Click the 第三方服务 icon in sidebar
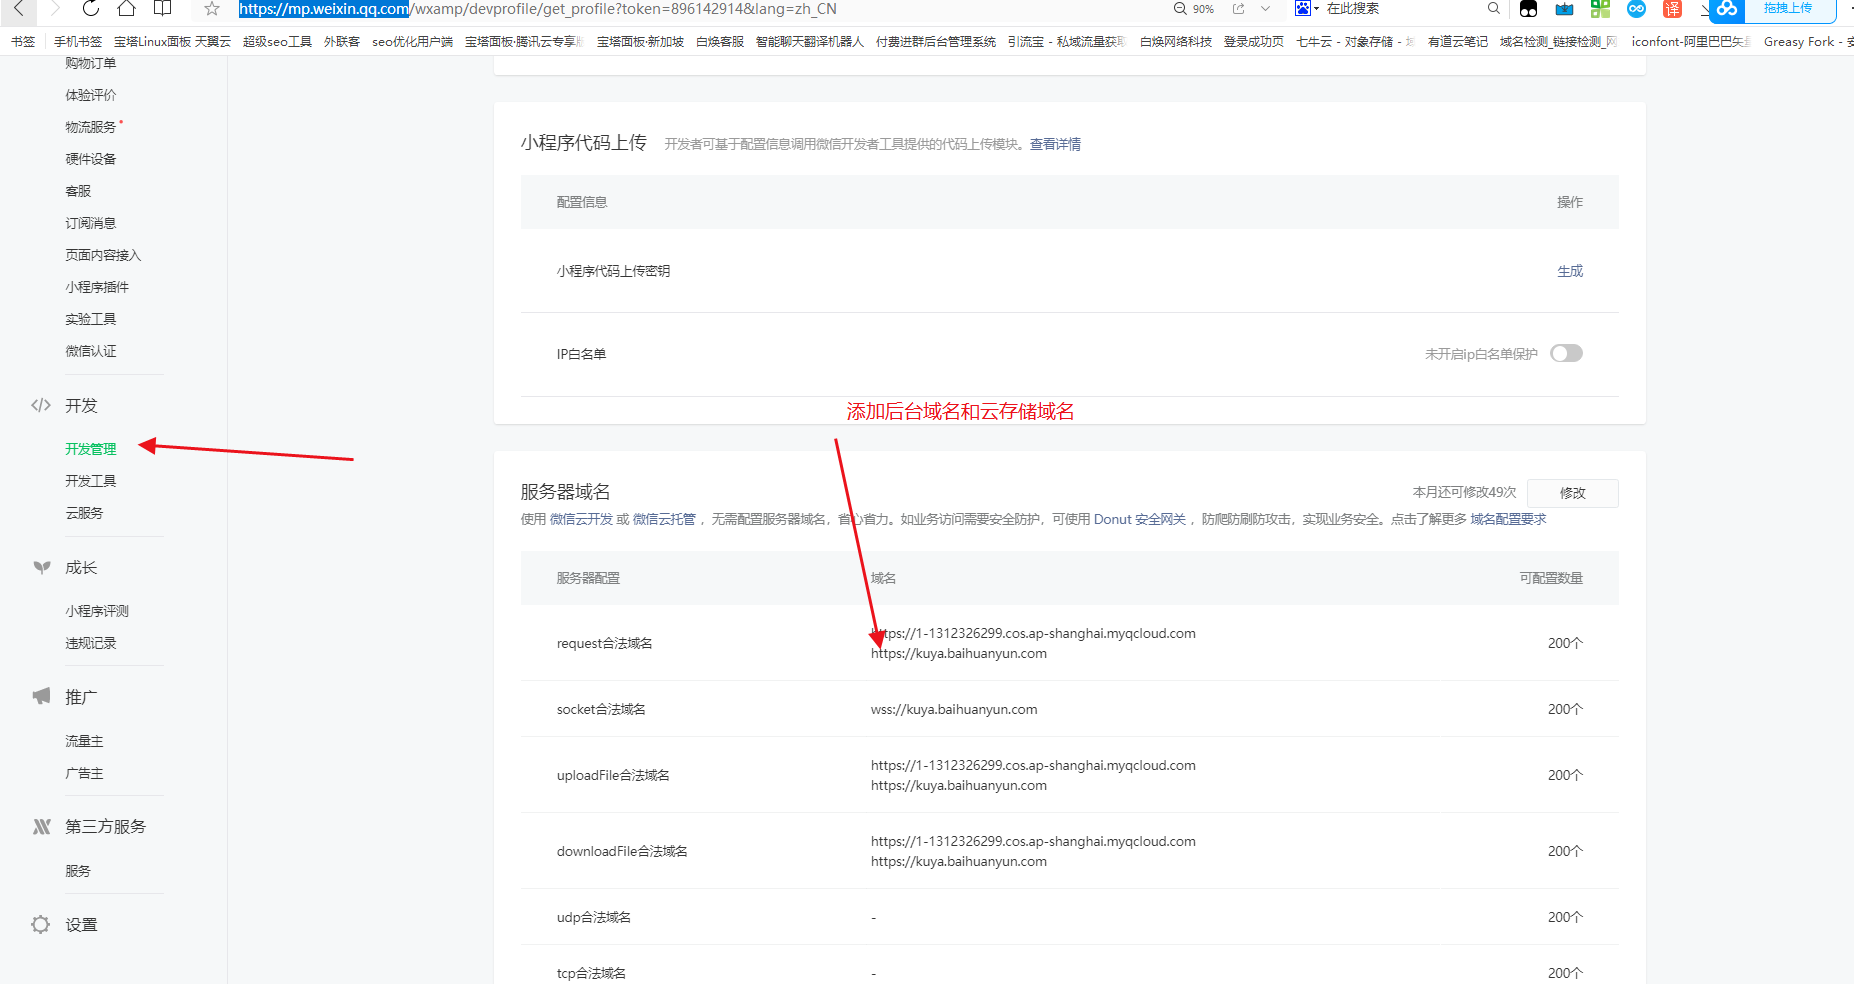The width and height of the screenshot is (1854, 984). (x=41, y=826)
